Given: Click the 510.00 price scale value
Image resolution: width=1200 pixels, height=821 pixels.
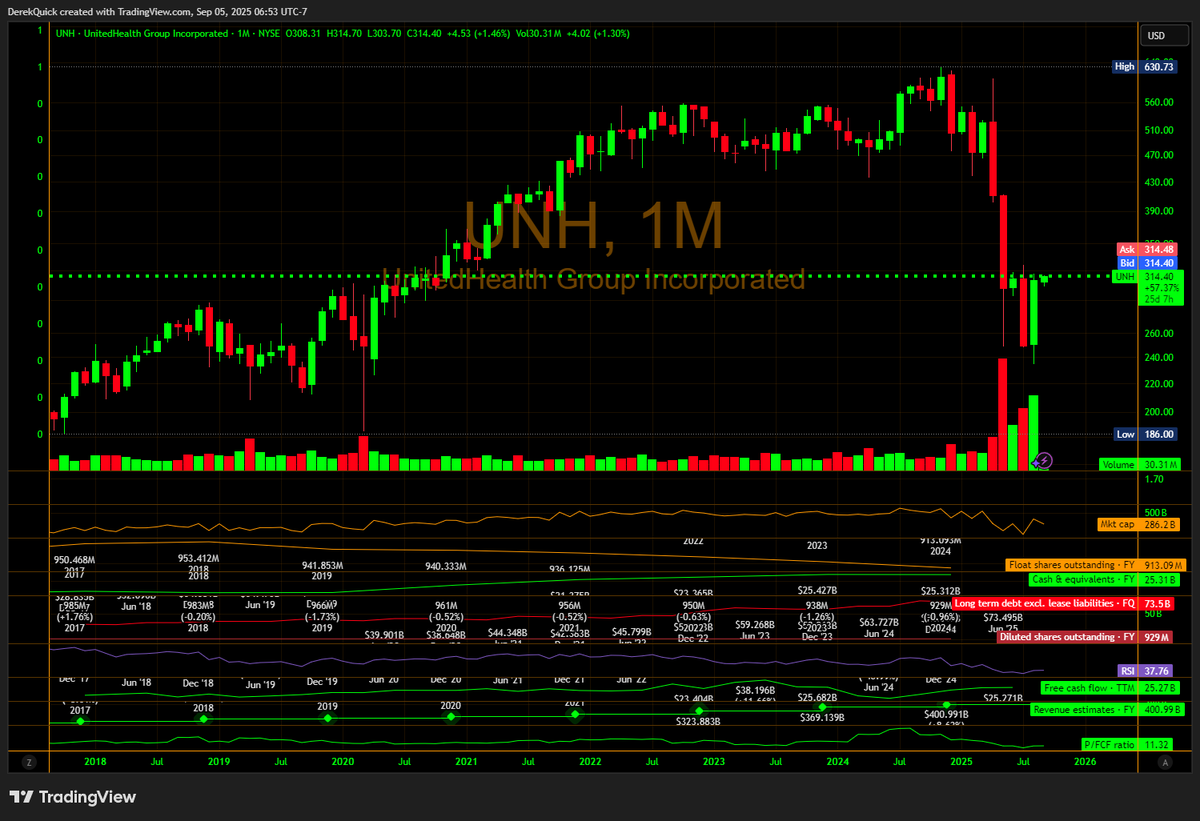Looking at the screenshot, I should (x=1158, y=129).
